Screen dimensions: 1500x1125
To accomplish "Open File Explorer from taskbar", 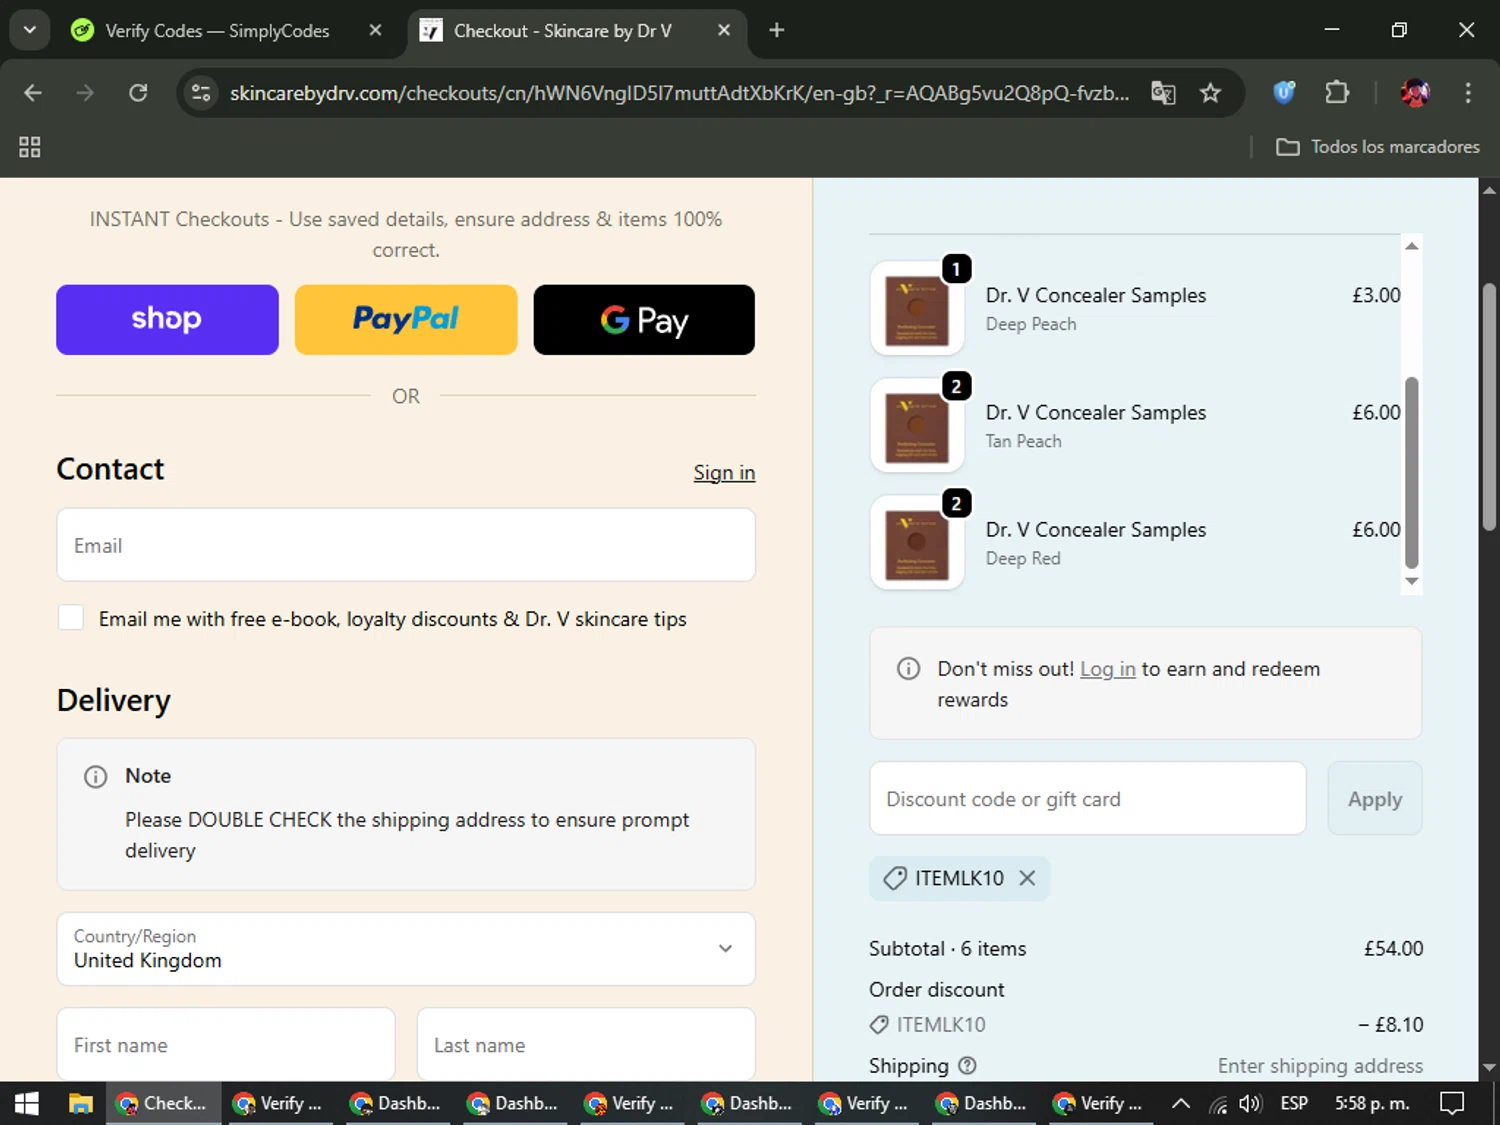I will coord(80,1103).
